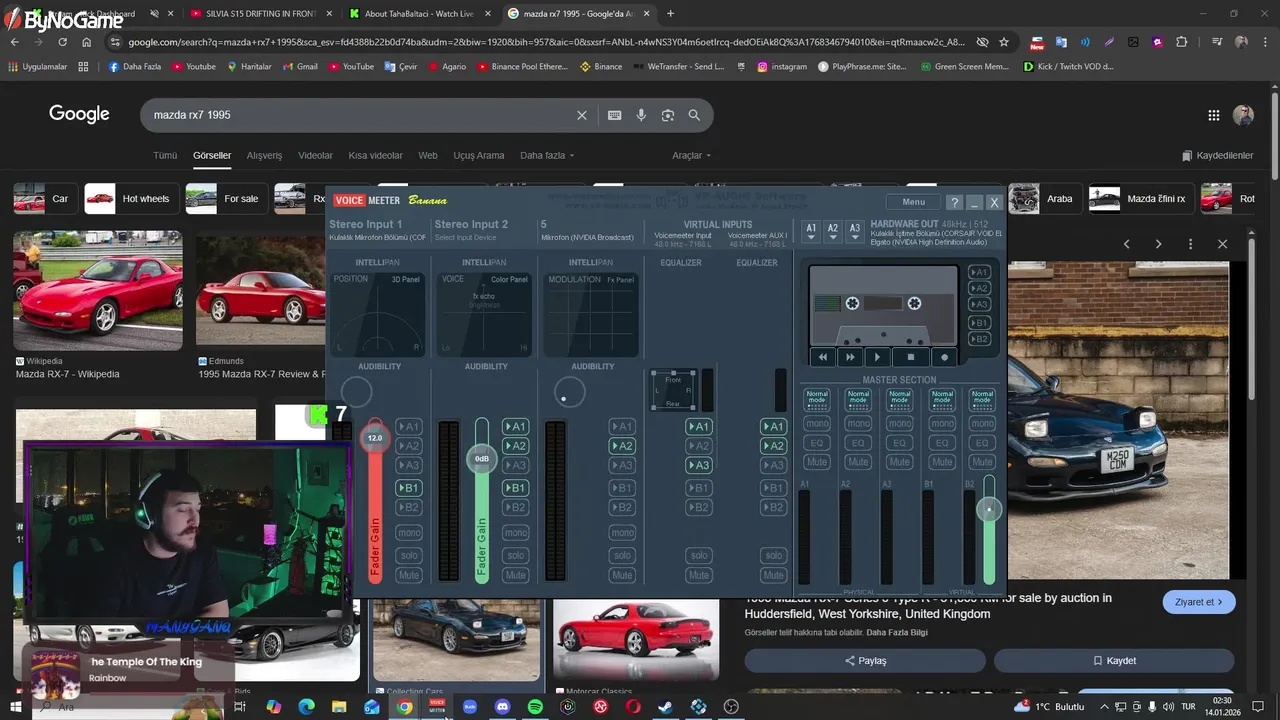The width and height of the screenshot is (1280, 720).
Task: Click the B2 master bus fader knob
Action: (989, 510)
